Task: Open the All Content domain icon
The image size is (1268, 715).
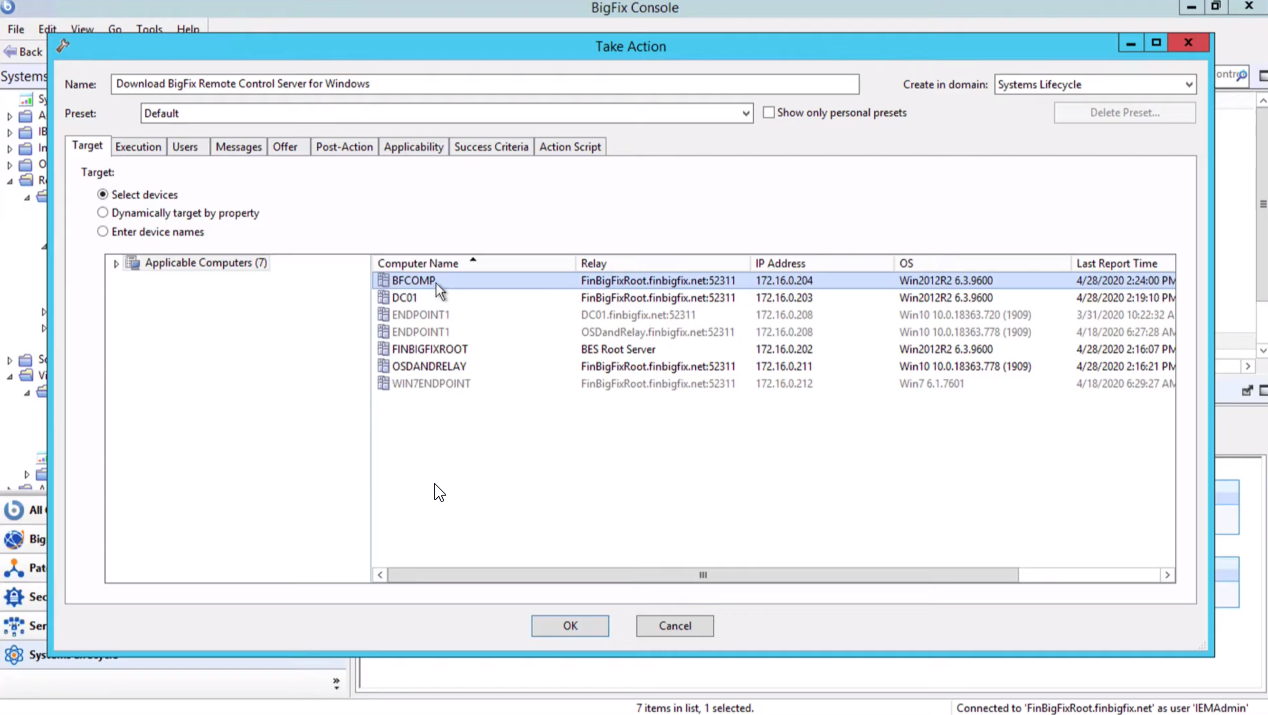Action: (x=13, y=510)
